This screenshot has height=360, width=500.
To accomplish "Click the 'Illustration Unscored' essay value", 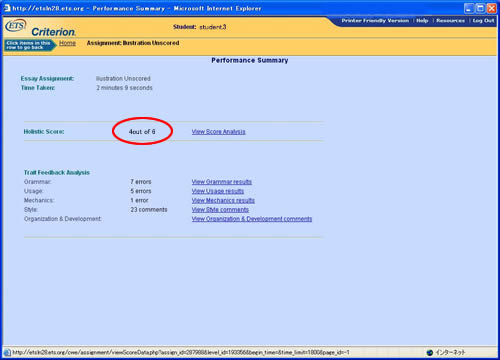I will (x=123, y=78).
